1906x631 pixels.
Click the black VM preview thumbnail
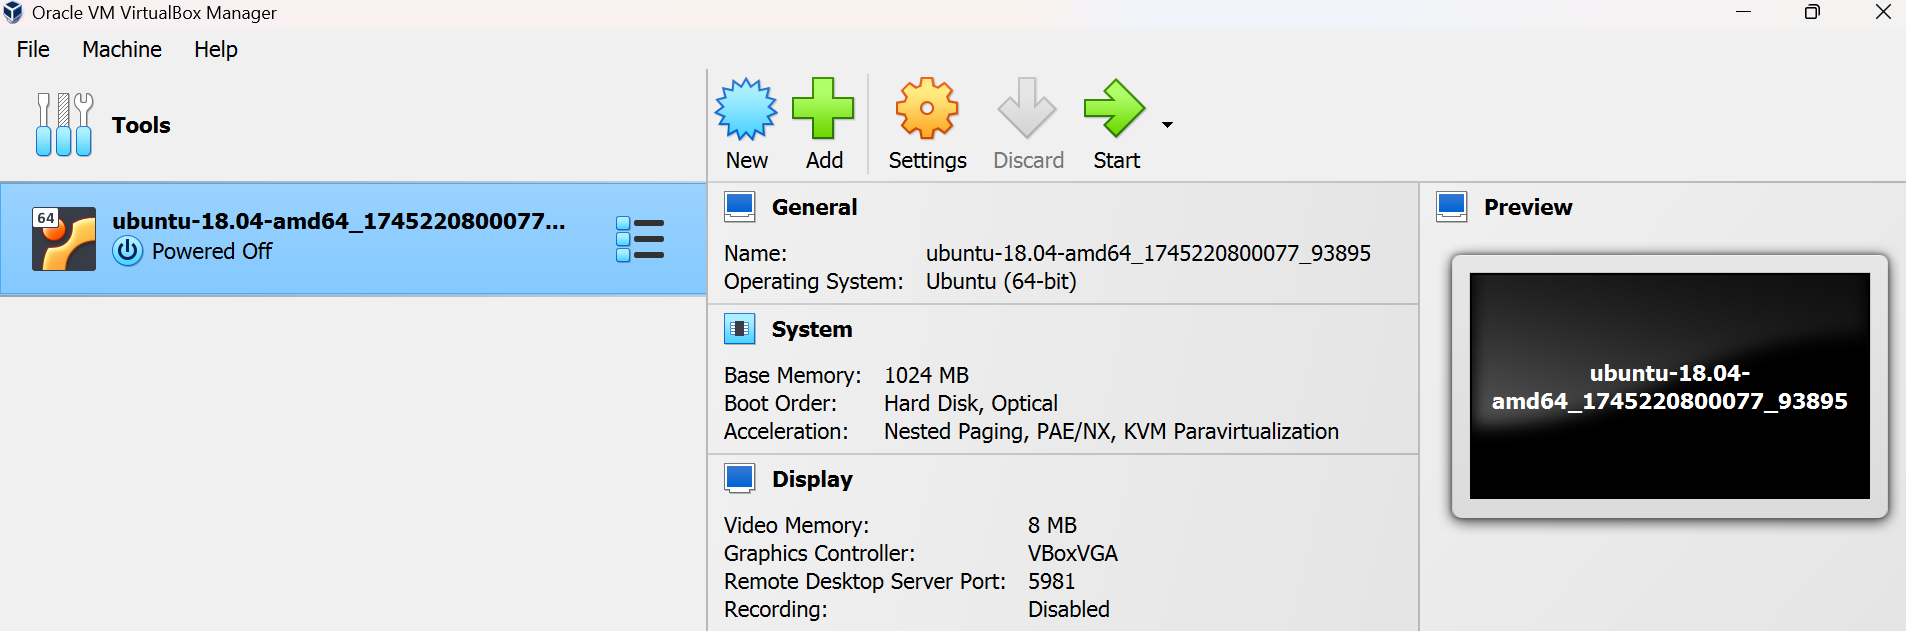click(x=1669, y=386)
